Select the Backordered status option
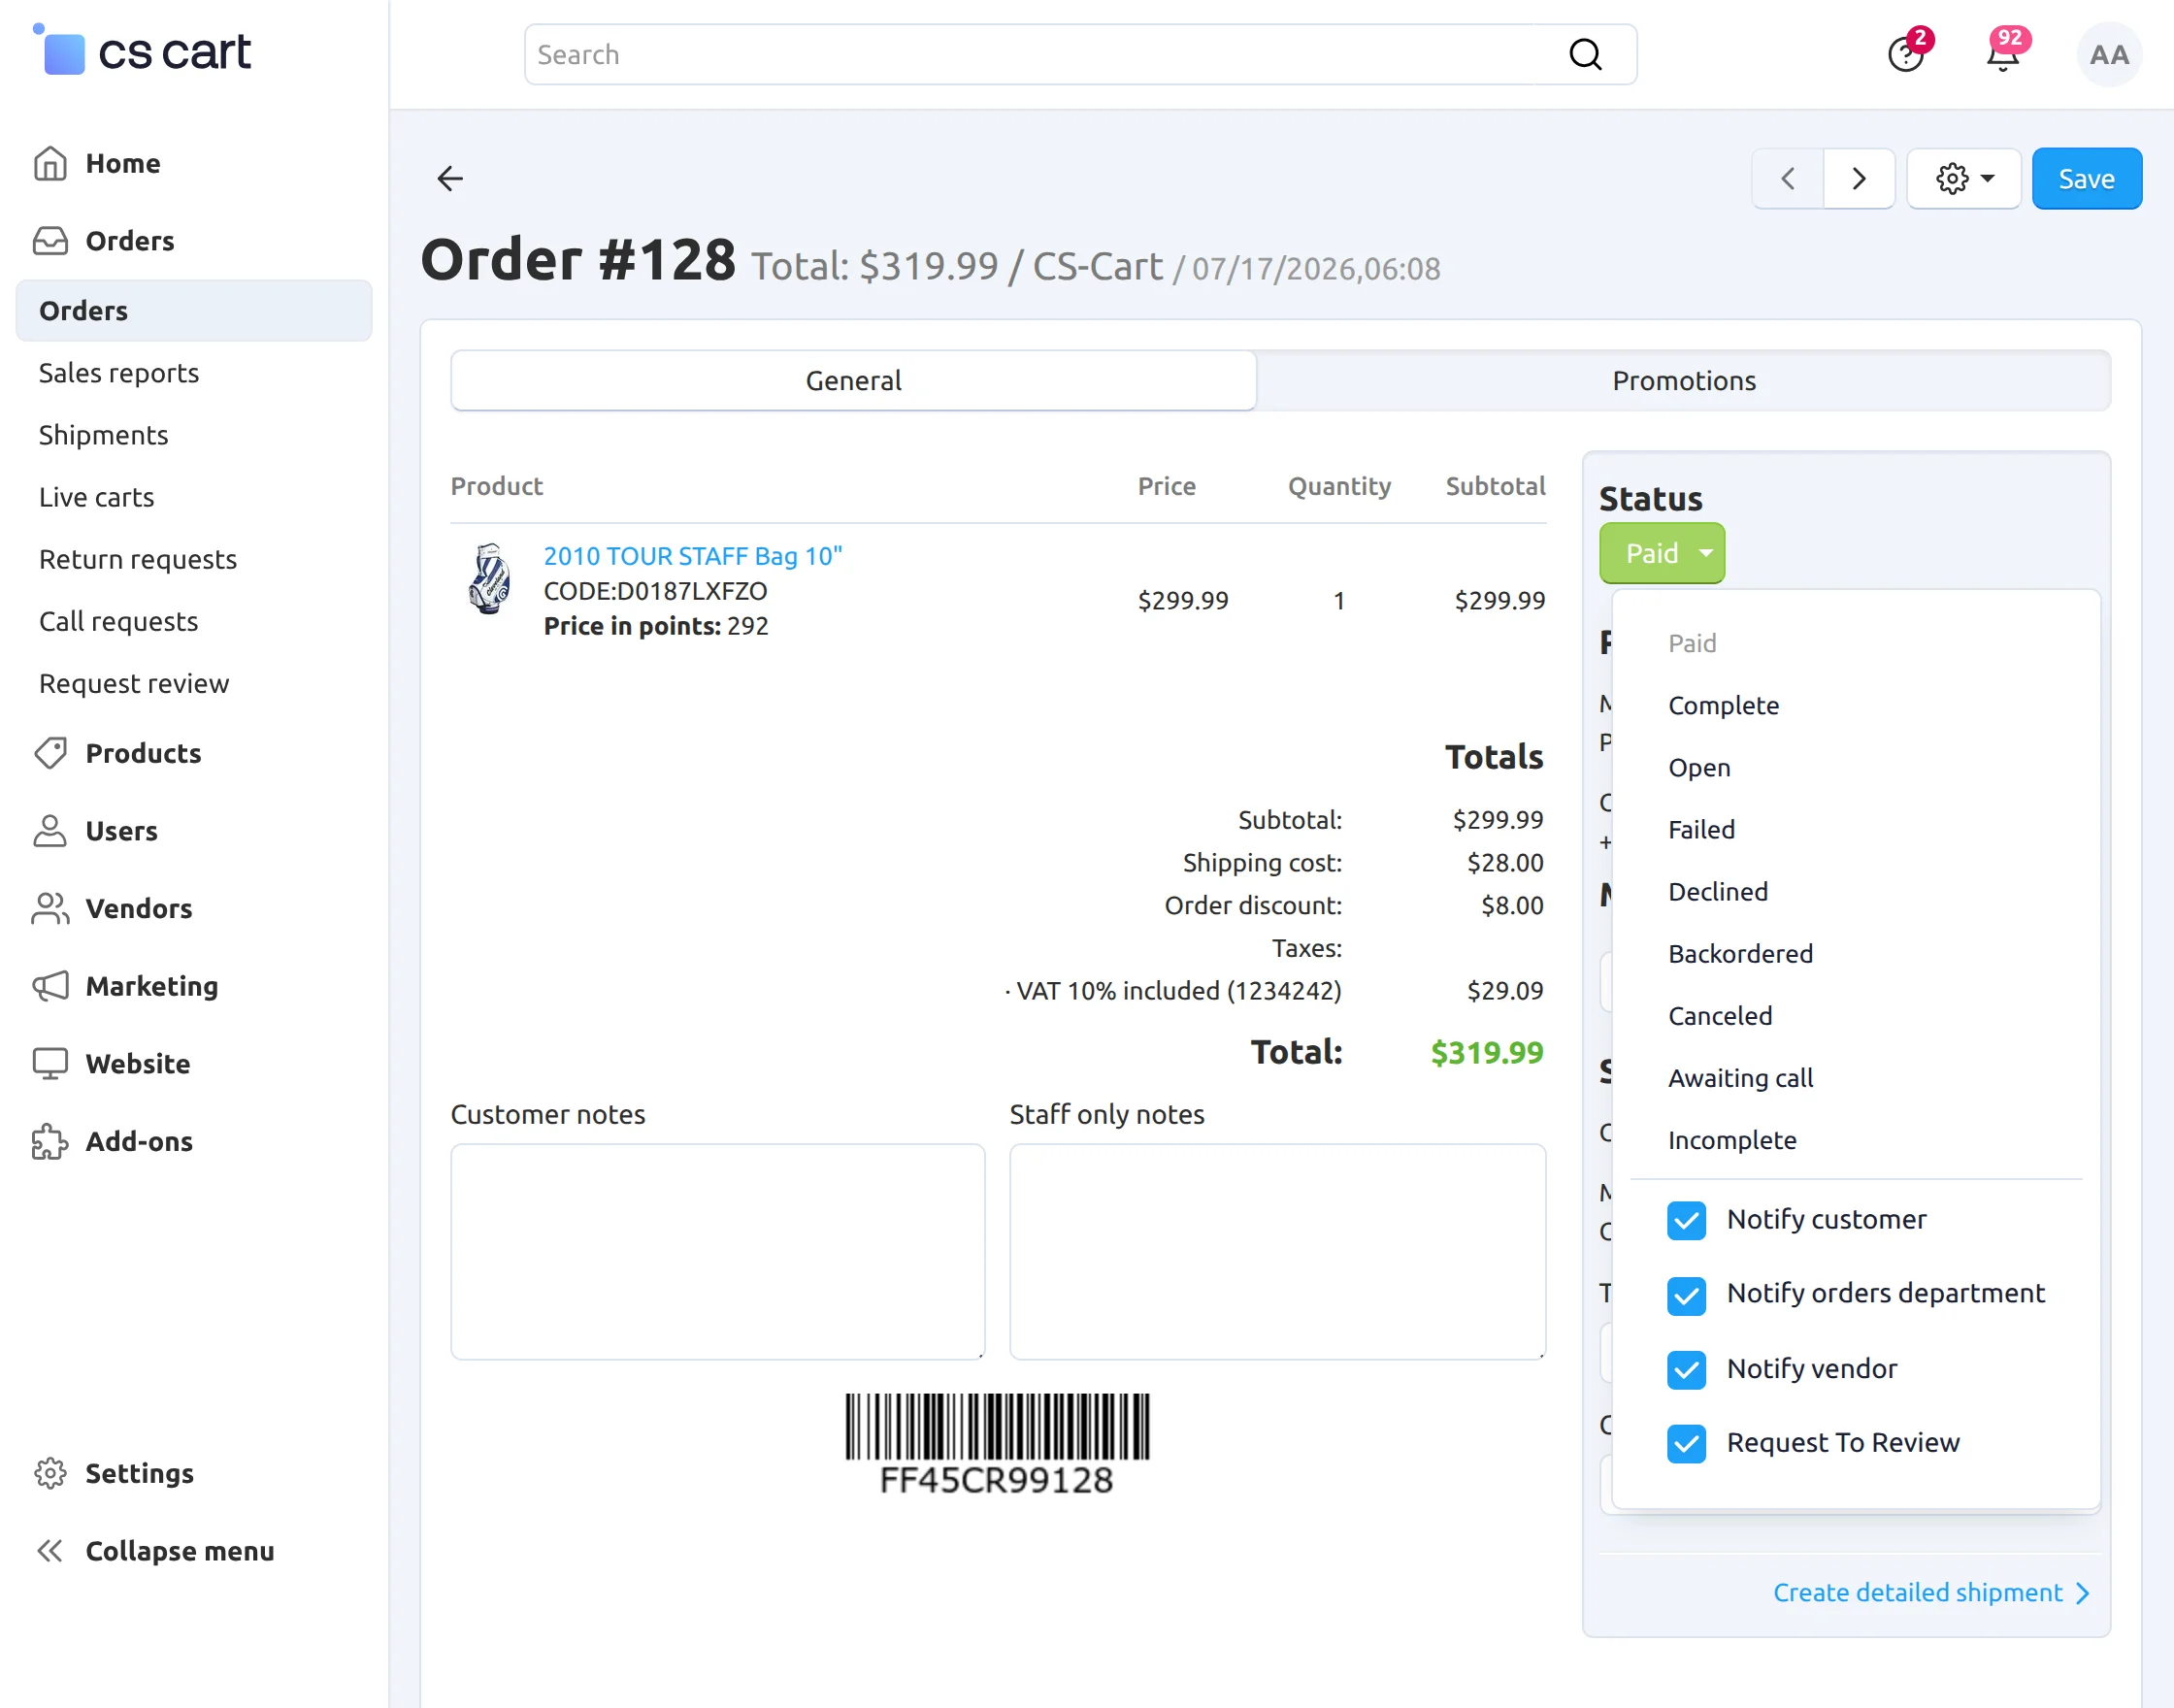The width and height of the screenshot is (2174, 1708). (x=1740, y=953)
